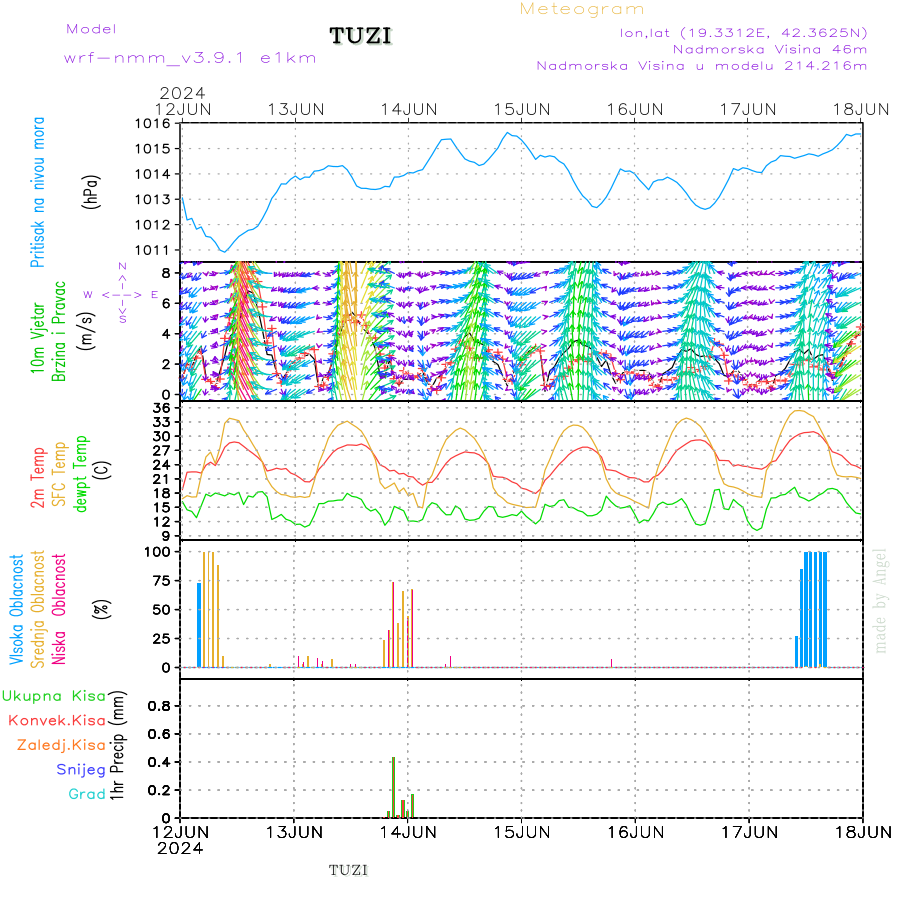Click the '(%)' unit label
This screenshot has height=900, width=900.
pos(101,609)
